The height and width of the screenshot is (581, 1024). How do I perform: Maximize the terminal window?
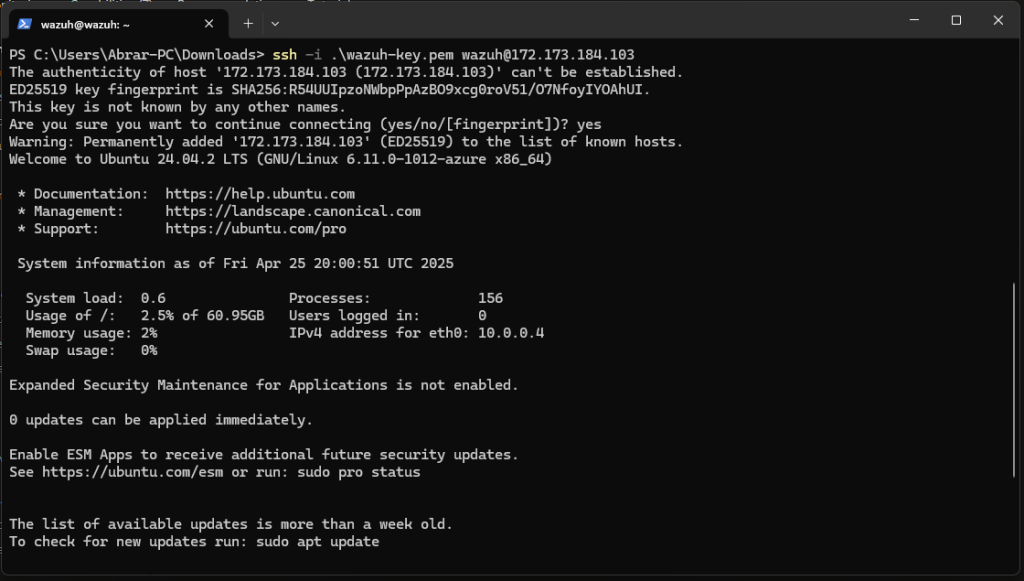coord(956,20)
